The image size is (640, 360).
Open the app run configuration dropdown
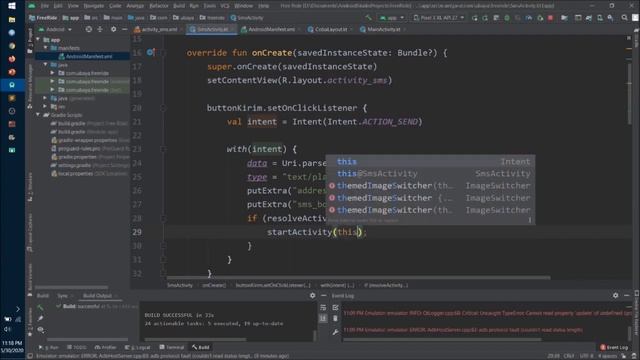pyautogui.click(x=391, y=18)
